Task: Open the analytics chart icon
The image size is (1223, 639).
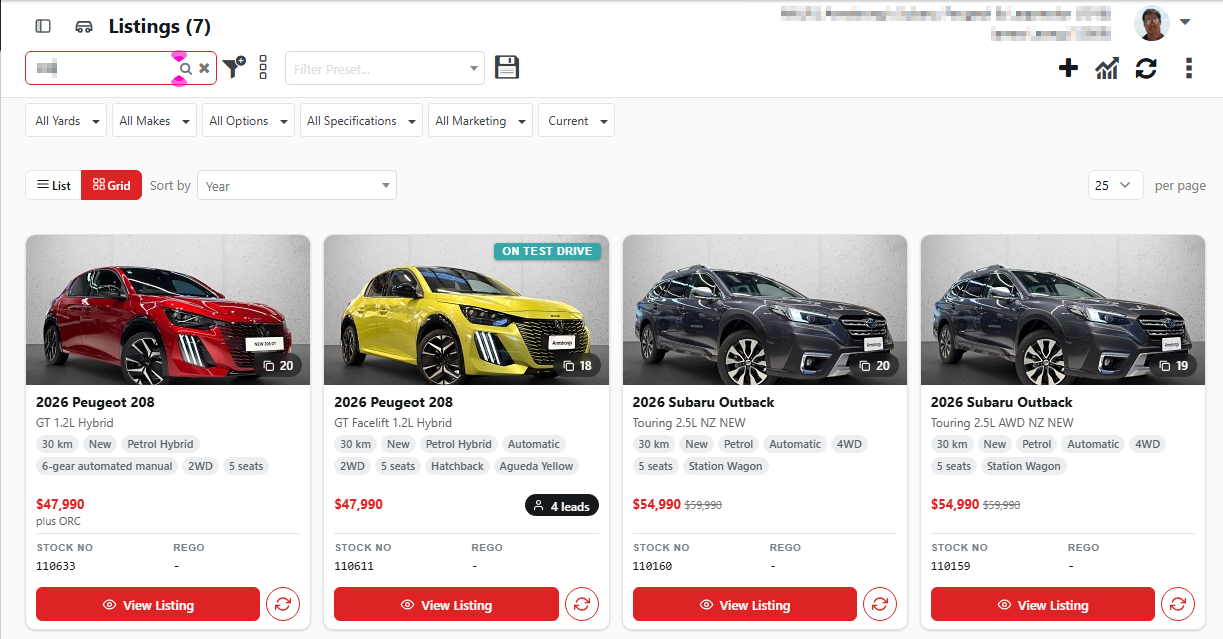Action: coord(1106,68)
